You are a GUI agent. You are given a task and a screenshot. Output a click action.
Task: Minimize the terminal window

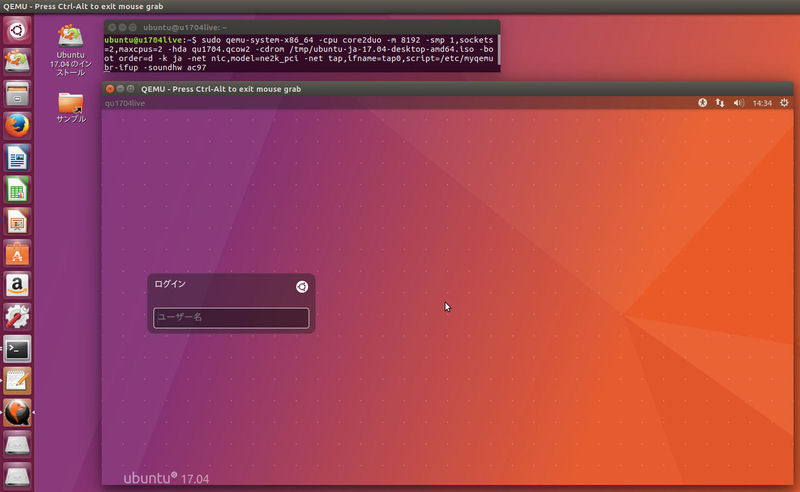[x=122, y=27]
